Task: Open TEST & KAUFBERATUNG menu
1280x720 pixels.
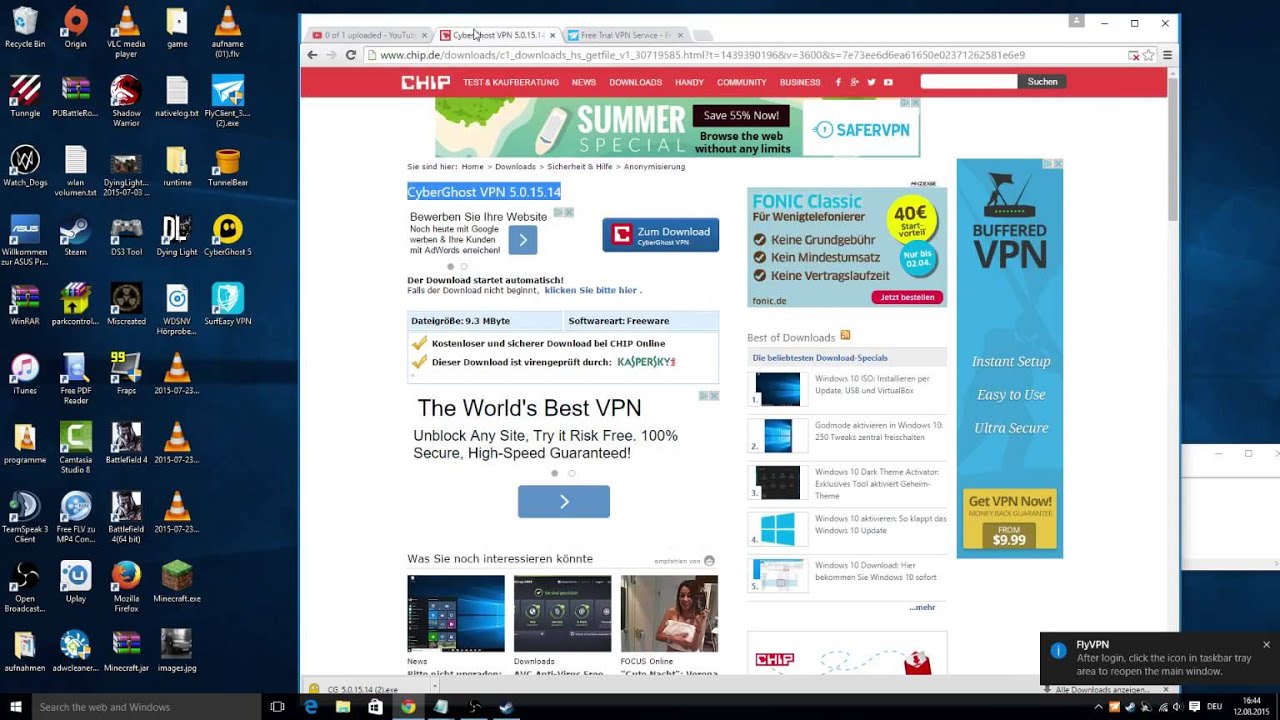Action: [511, 82]
